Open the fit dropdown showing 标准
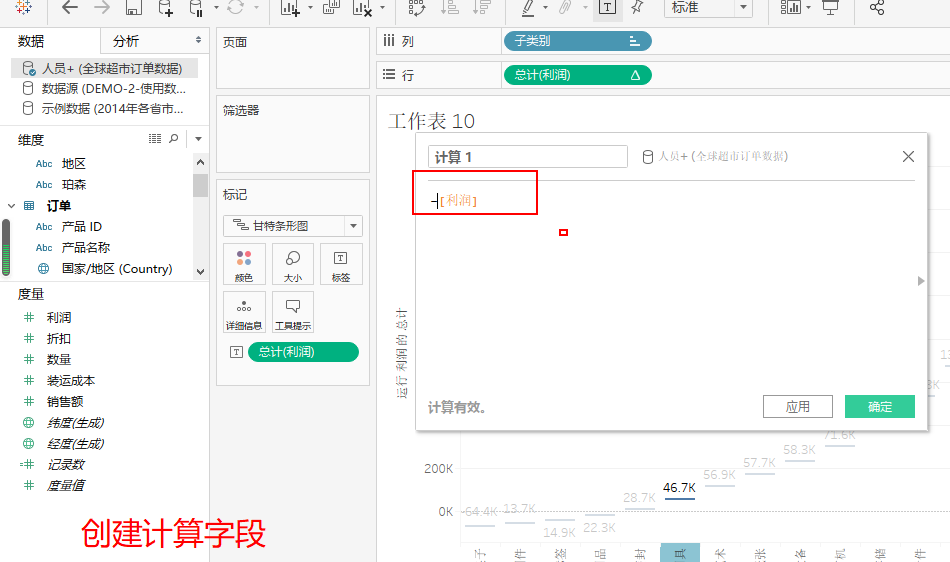Viewport: 950px width, 562px height. pyautogui.click(x=708, y=8)
